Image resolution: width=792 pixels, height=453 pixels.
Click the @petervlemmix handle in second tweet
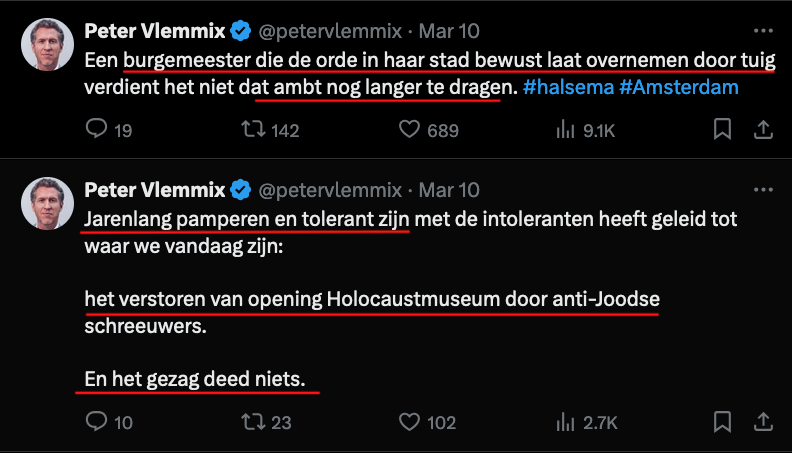(x=330, y=189)
